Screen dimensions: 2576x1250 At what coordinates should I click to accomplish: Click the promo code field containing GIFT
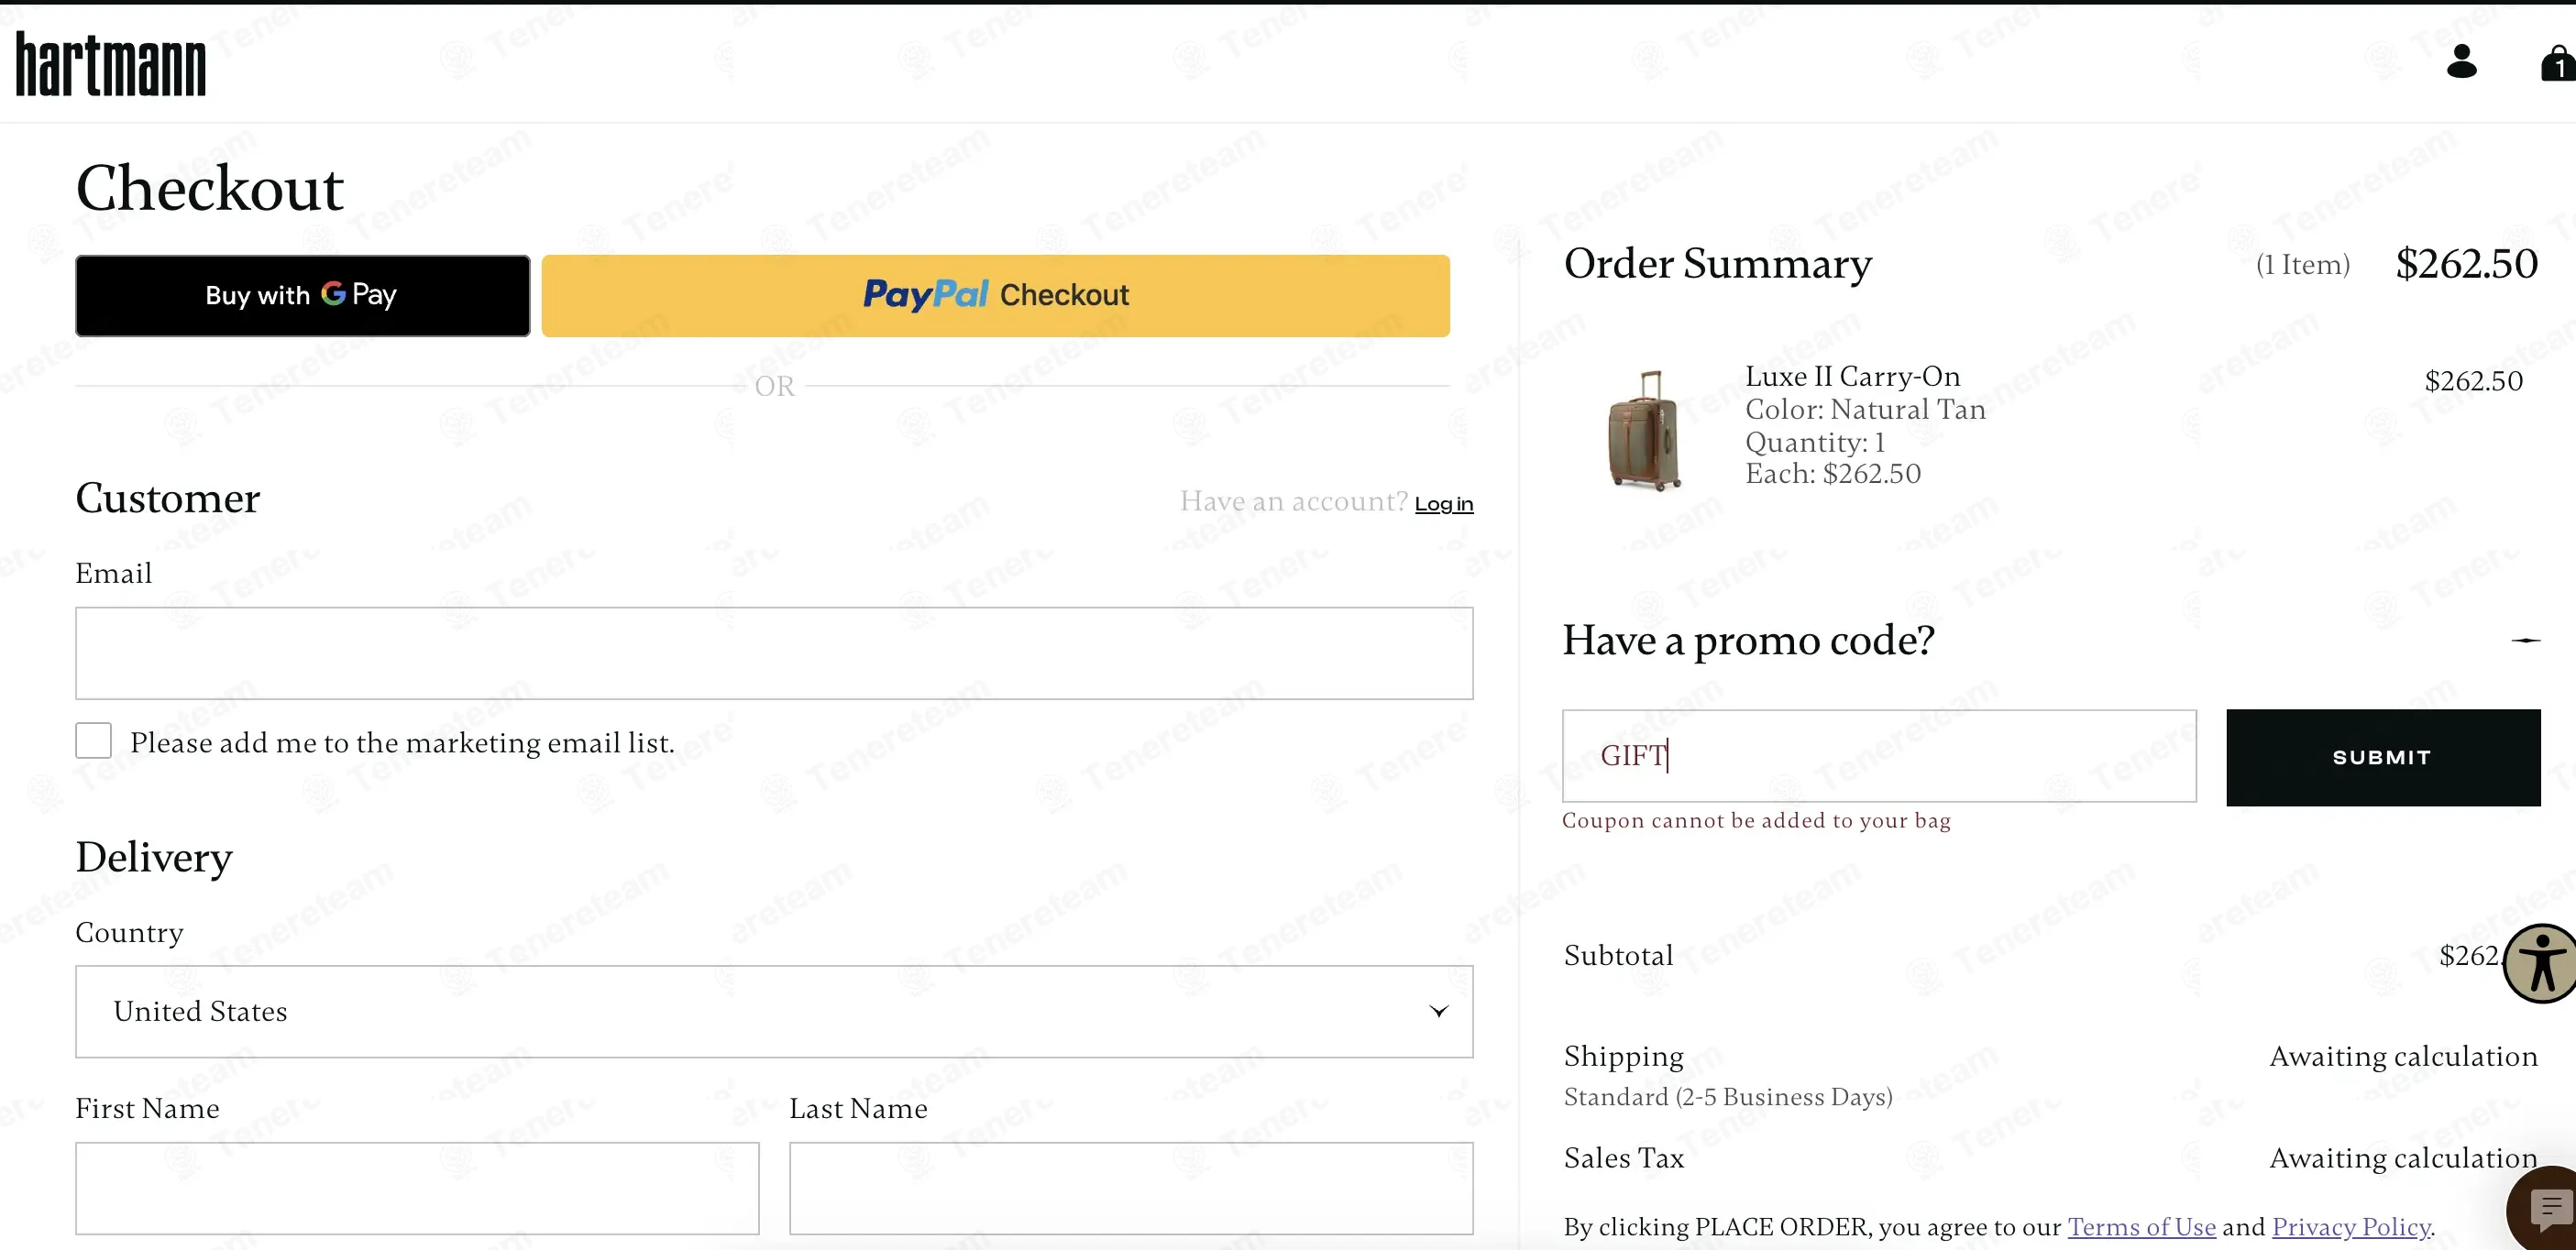click(1879, 756)
